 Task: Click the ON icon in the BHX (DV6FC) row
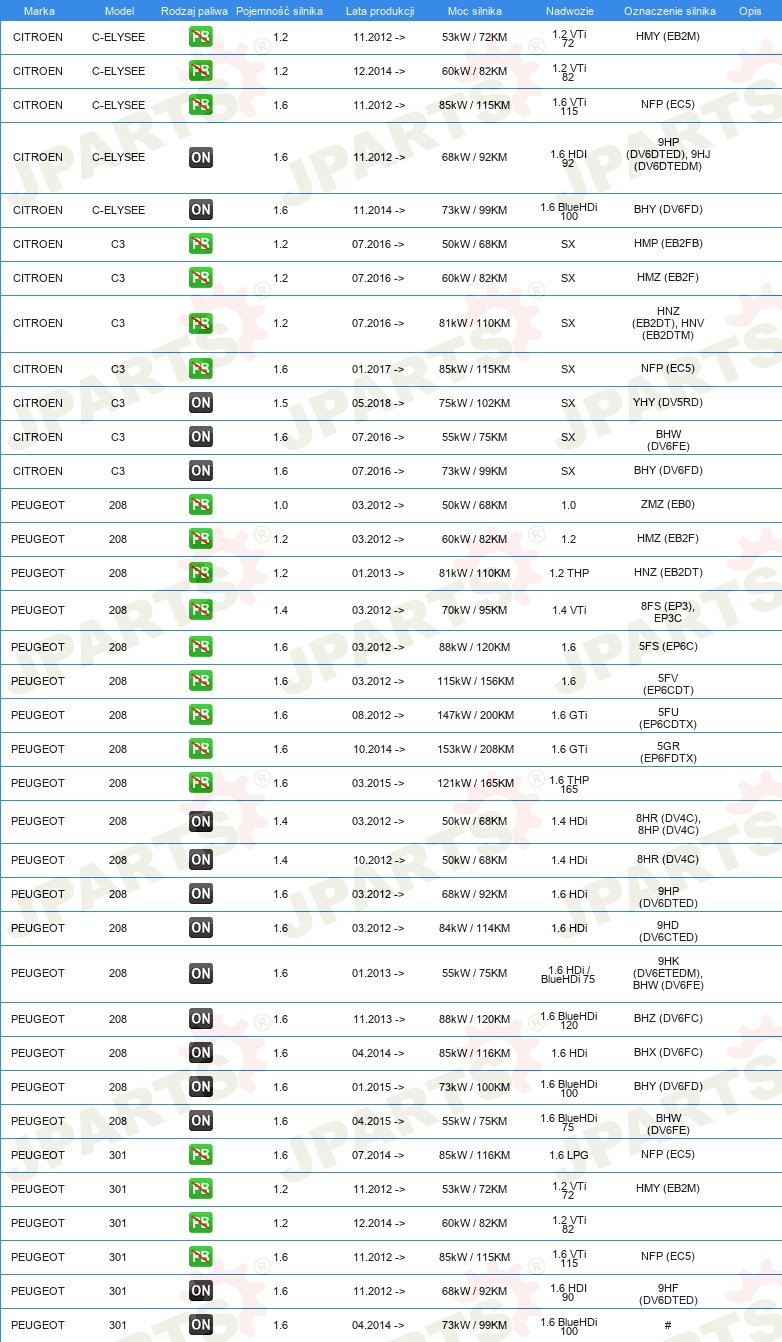(201, 1053)
